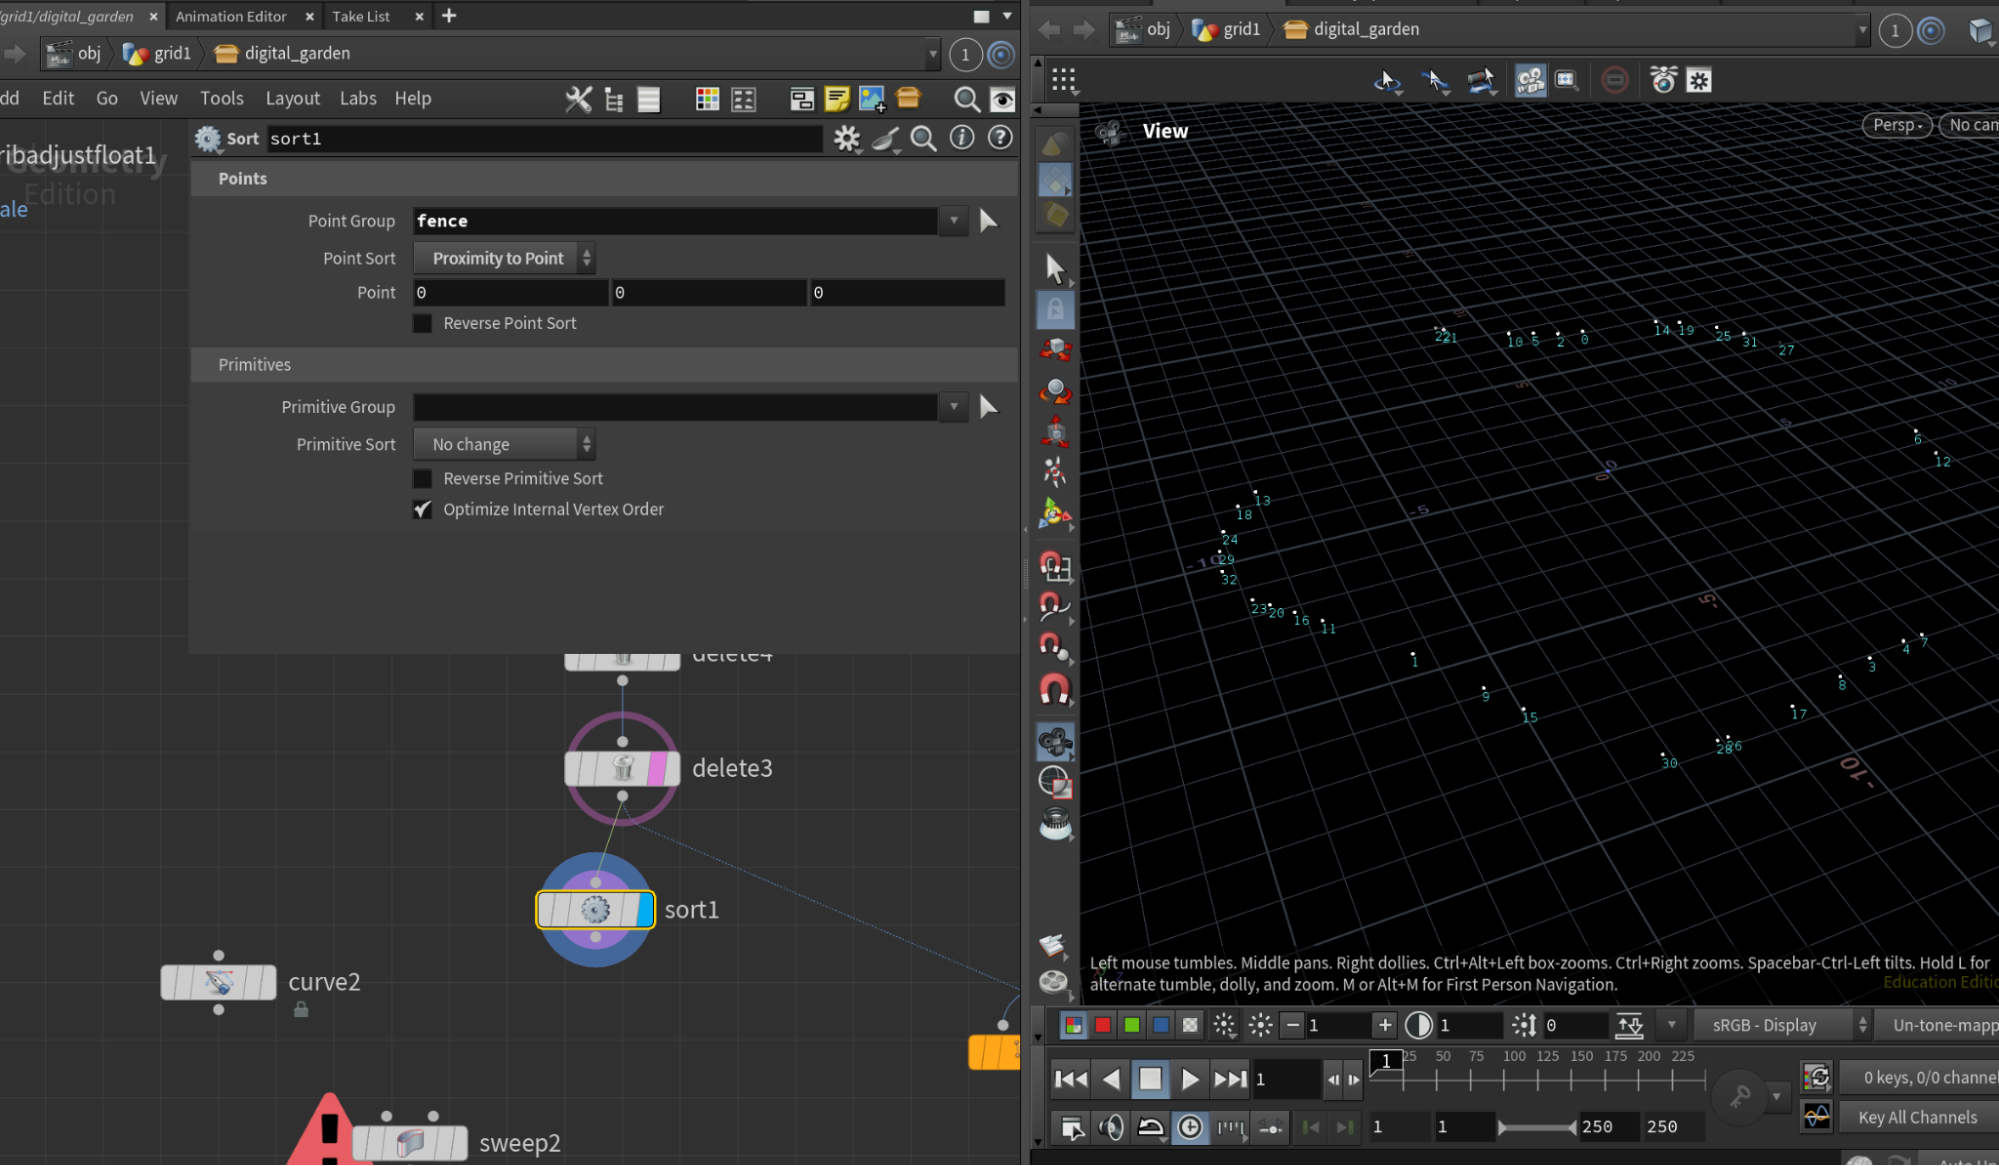Open the No cam camera dropdown
Screen dimensions: 1999x1166
click(1970, 125)
